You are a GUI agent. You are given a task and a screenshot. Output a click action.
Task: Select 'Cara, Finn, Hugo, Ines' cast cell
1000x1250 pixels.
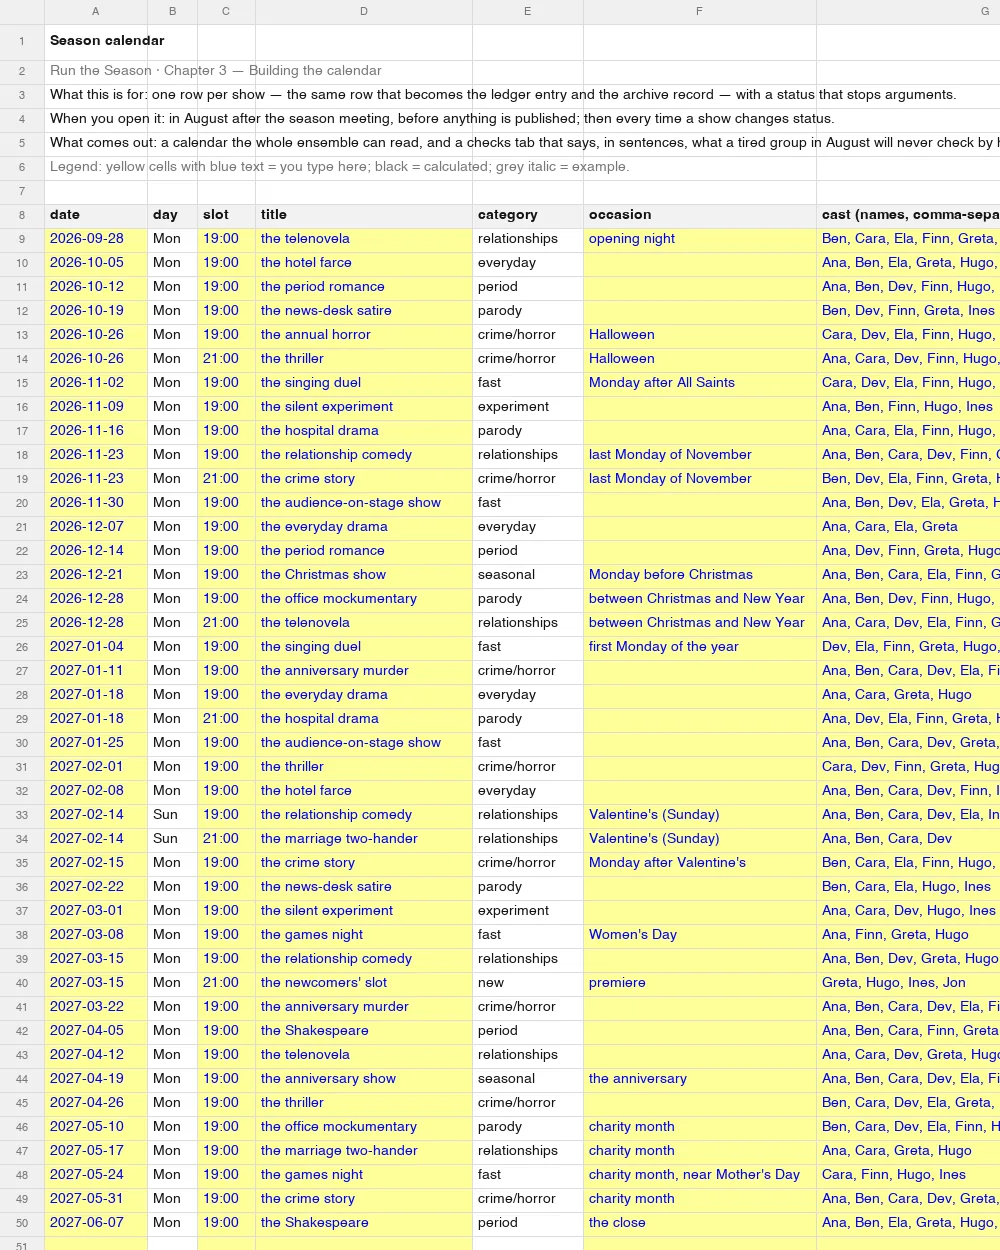(908, 1175)
